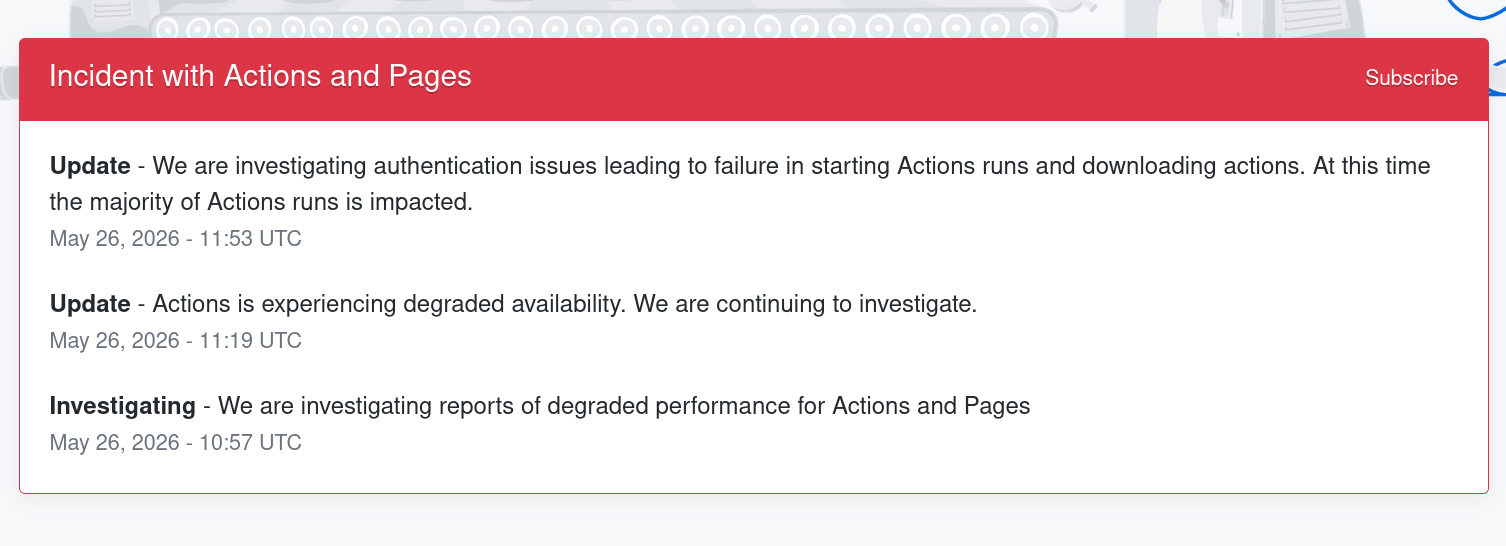1506x546 pixels.
Task: Click the Subscribe link in the red header
Action: coord(1411,78)
